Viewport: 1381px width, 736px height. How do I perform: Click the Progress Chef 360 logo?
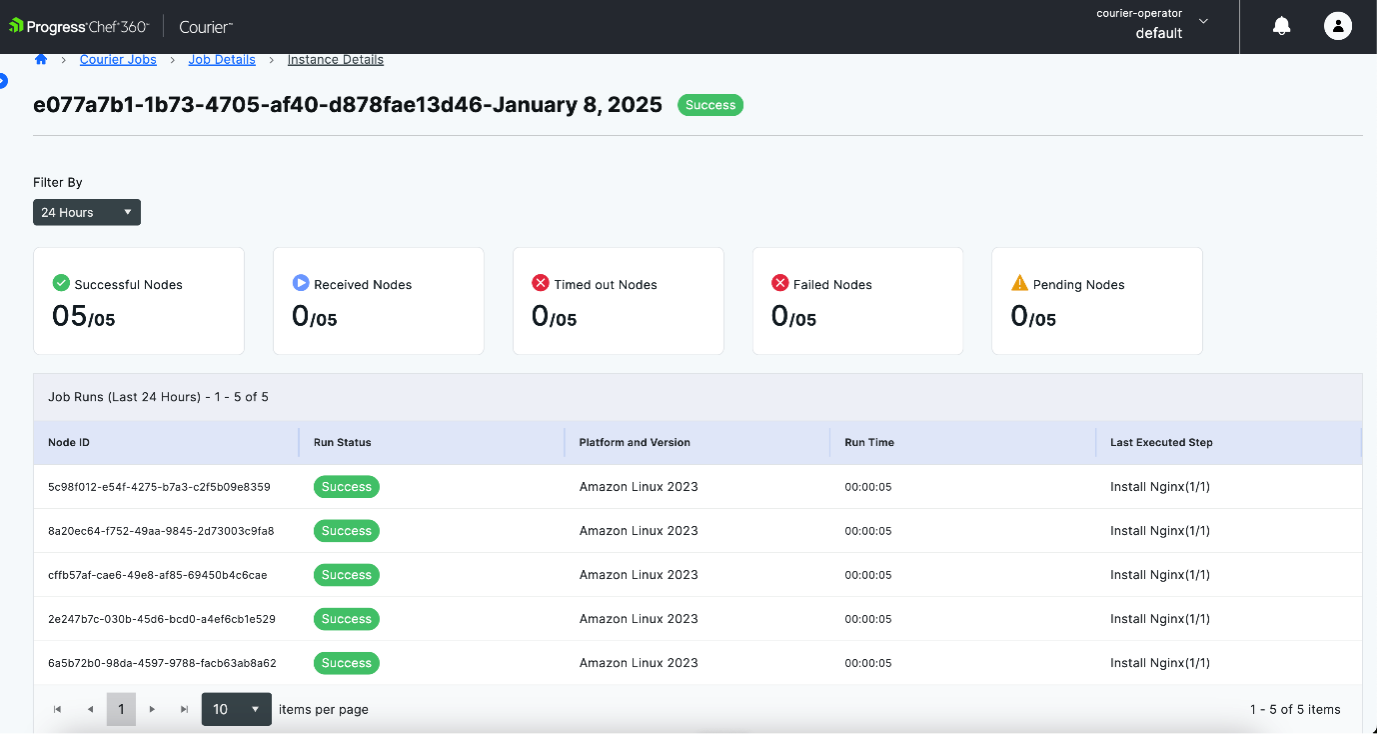[x=79, y=27]
